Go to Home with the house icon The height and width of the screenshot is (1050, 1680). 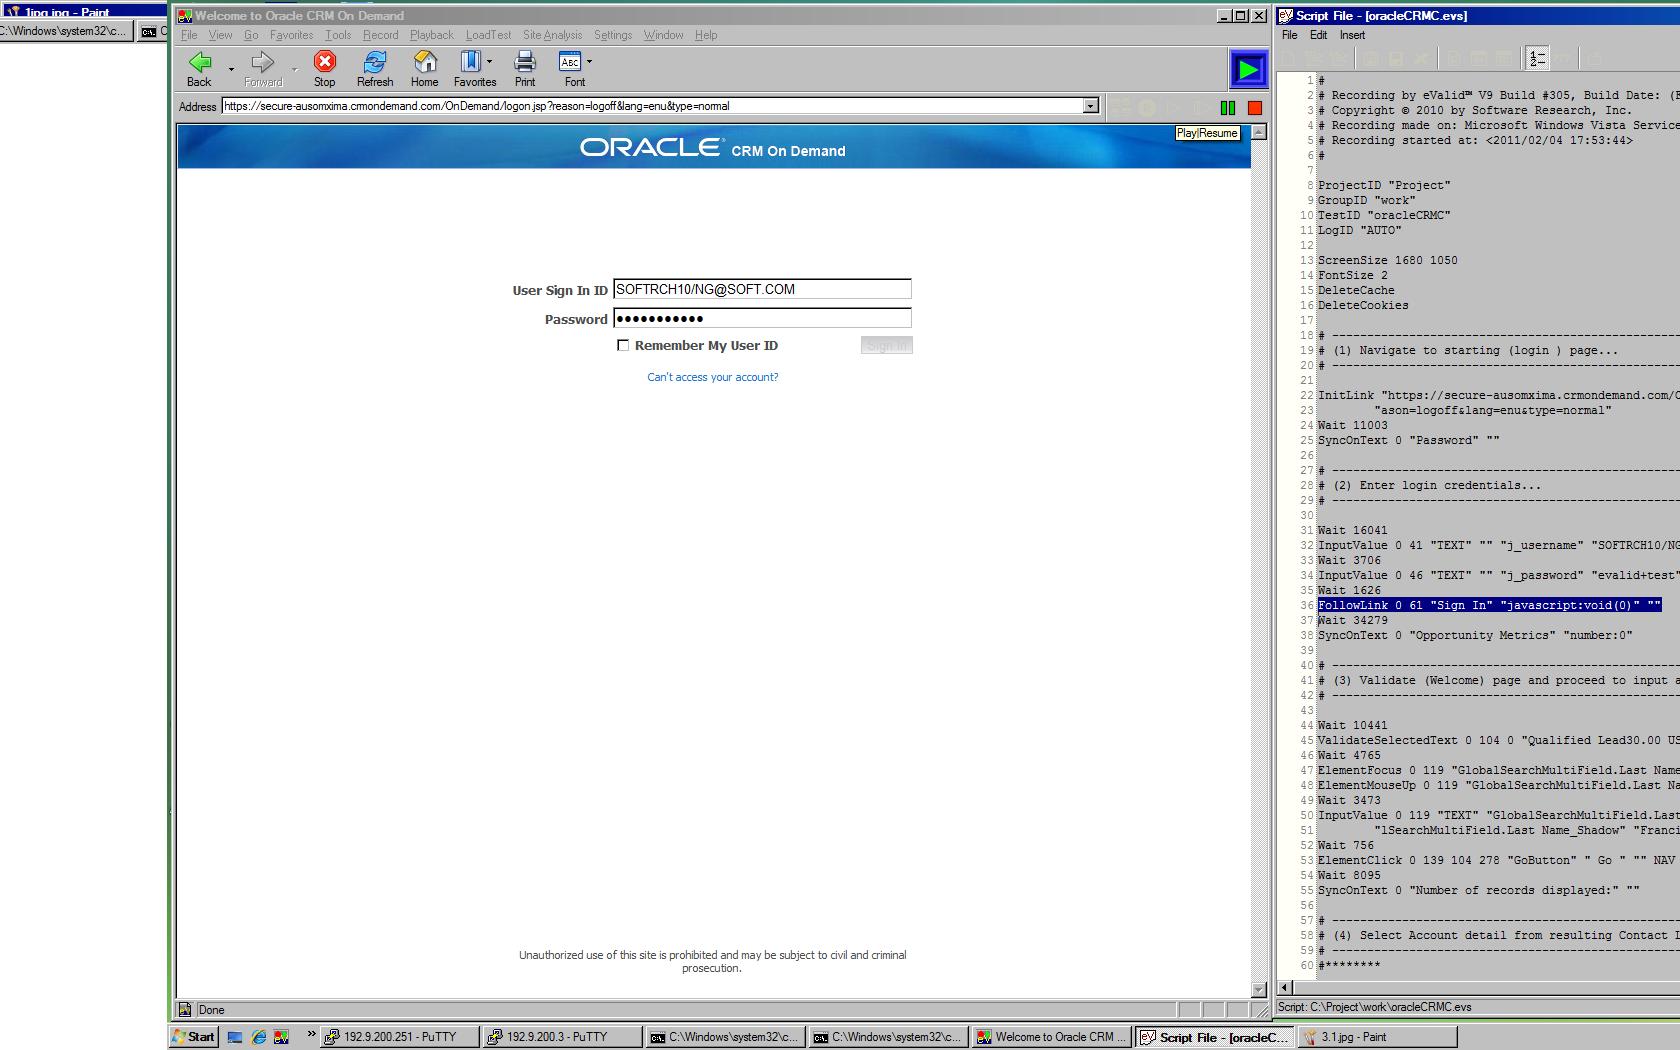(x=425, y=62)
